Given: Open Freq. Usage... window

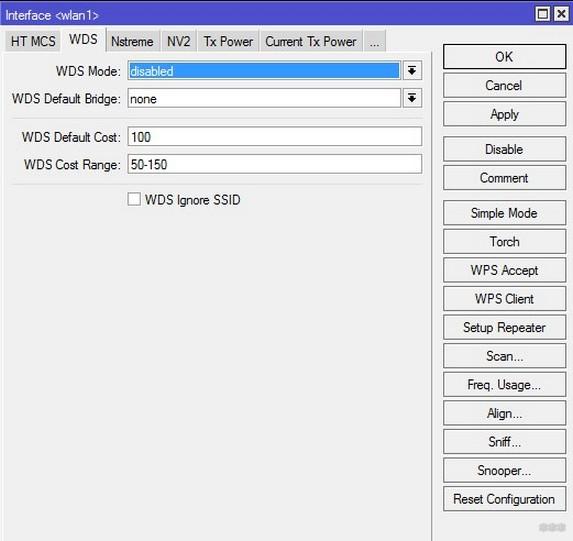Looking at the screenshot, I should point(504,385).
